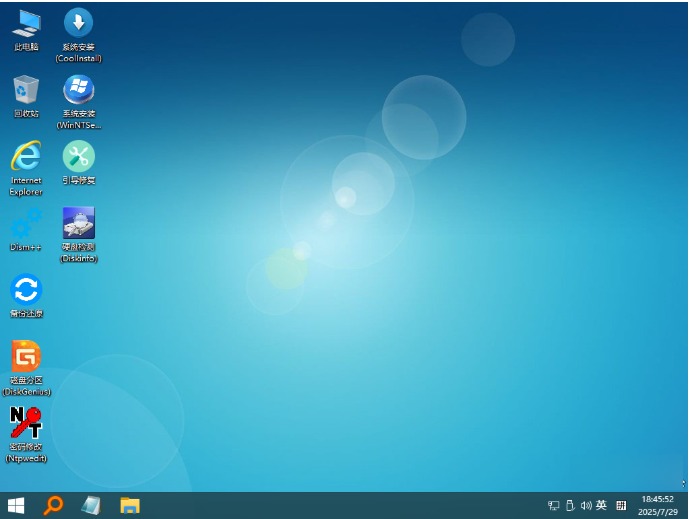Launch 硬盘检测 DiskInfo tool
This screenshot has height=519, width=690.
(x=79, y=235)
